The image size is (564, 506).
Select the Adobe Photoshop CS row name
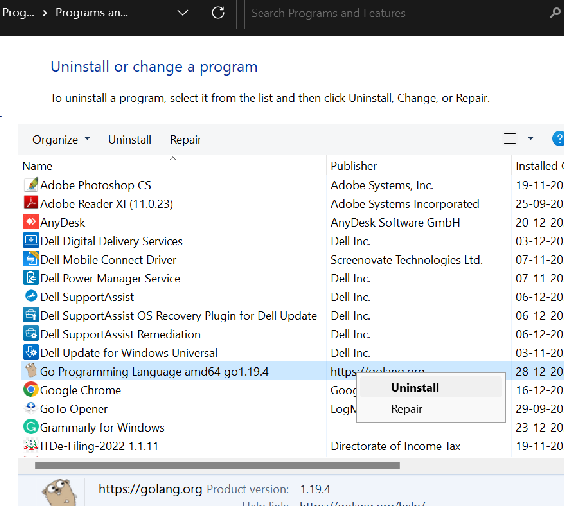click(x=96, y=185)
